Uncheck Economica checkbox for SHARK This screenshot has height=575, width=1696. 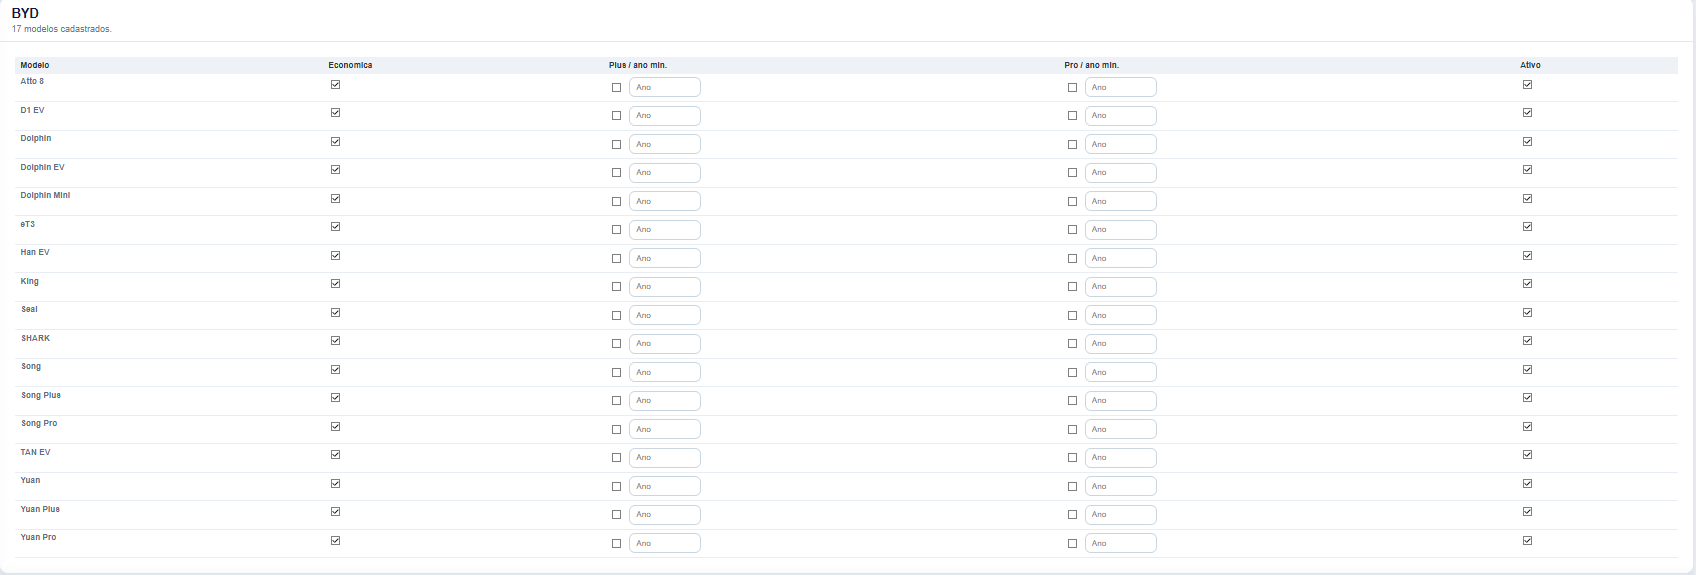(x=335, y=340)
